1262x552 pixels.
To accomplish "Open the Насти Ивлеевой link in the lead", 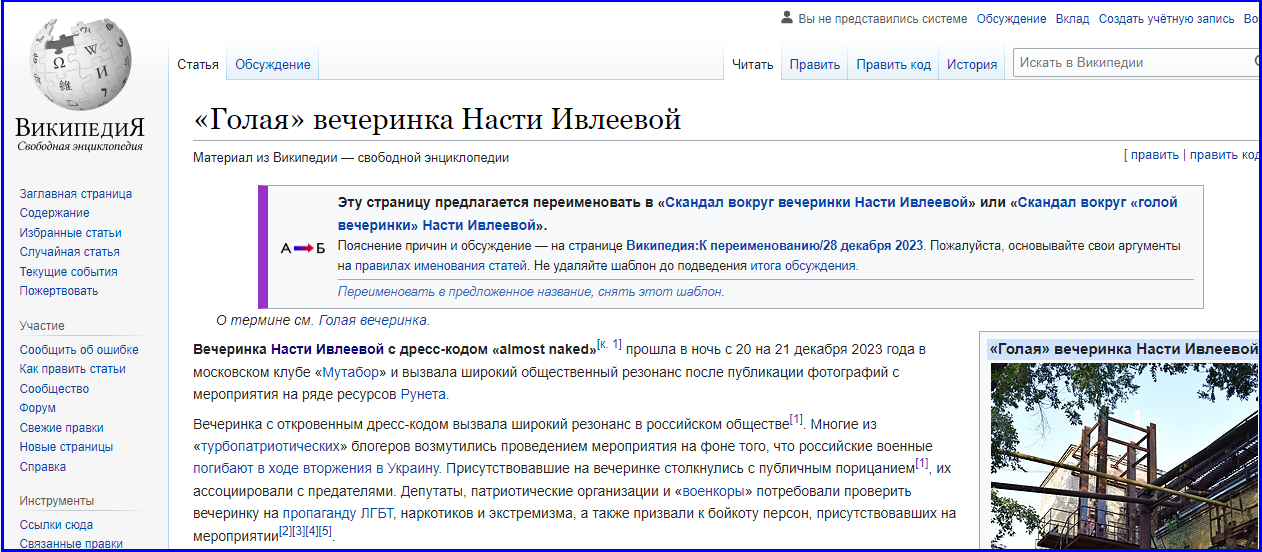I will tap(327, 349).
